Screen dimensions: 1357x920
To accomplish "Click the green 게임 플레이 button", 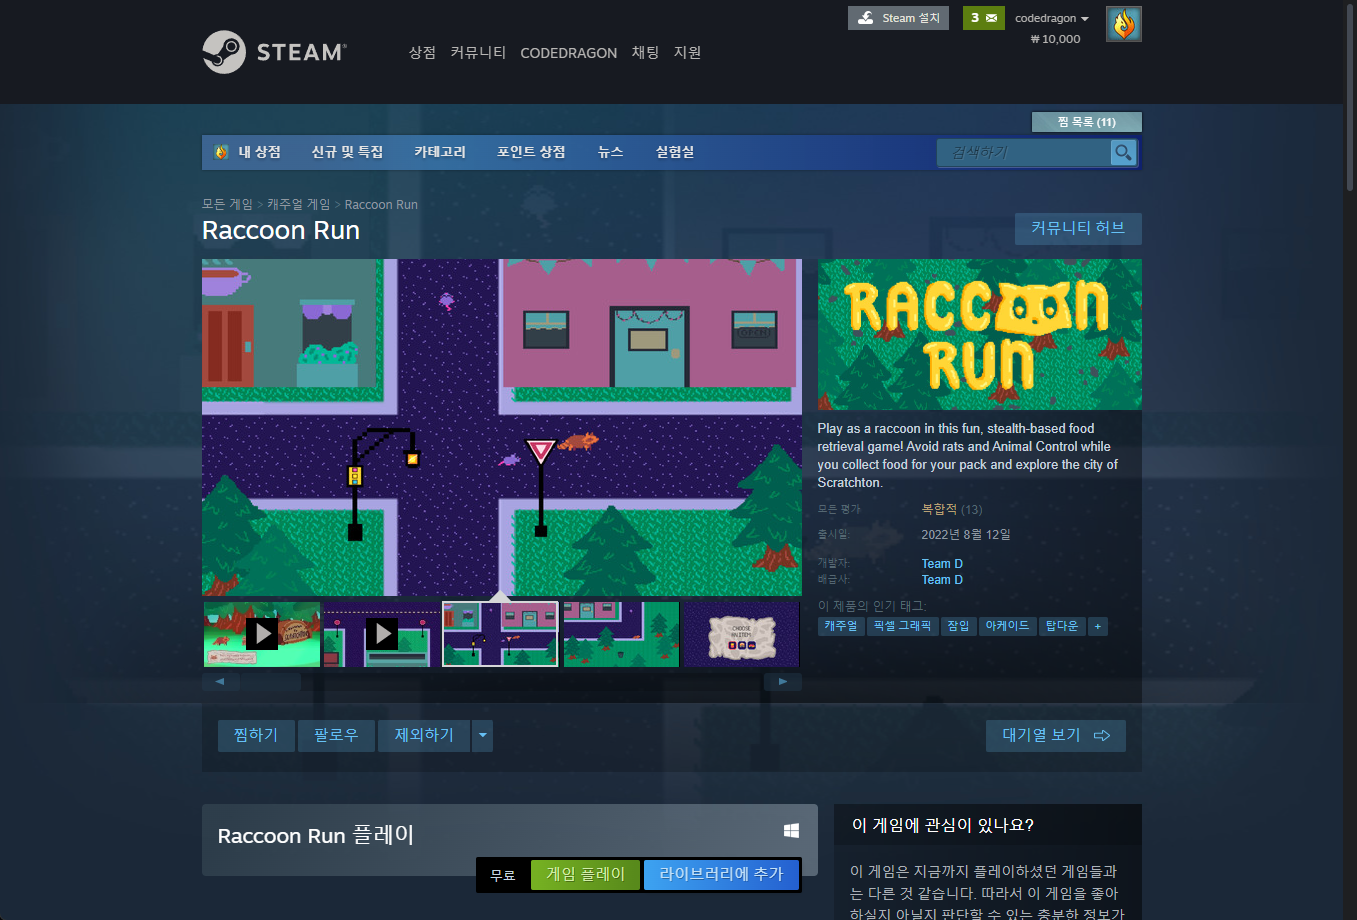I will click(586, 875).
